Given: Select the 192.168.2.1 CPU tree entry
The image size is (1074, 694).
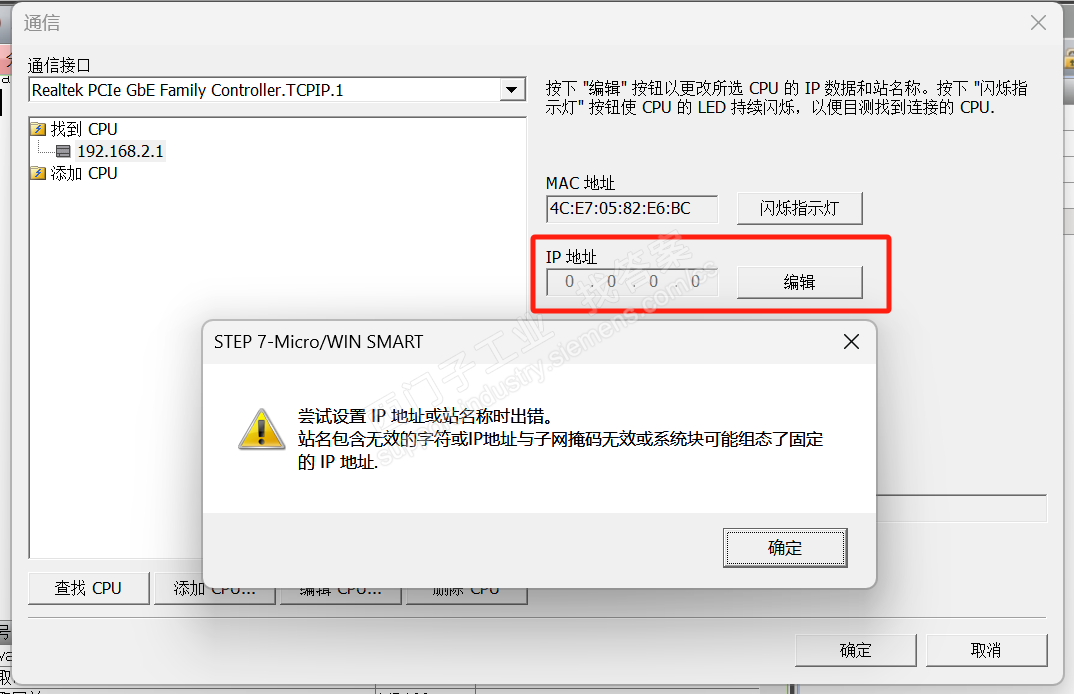Looking at the screenshot, I should (x=121, y=151).
